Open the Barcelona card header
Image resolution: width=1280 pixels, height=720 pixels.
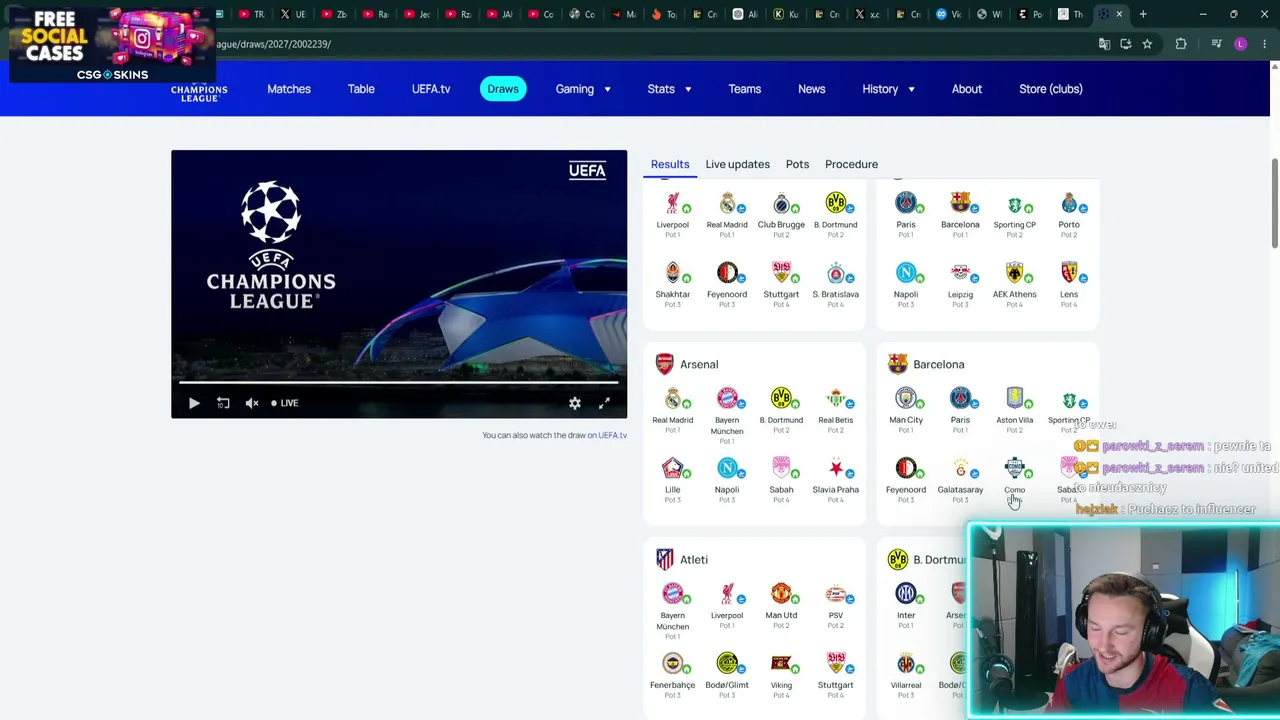point(926,364)
